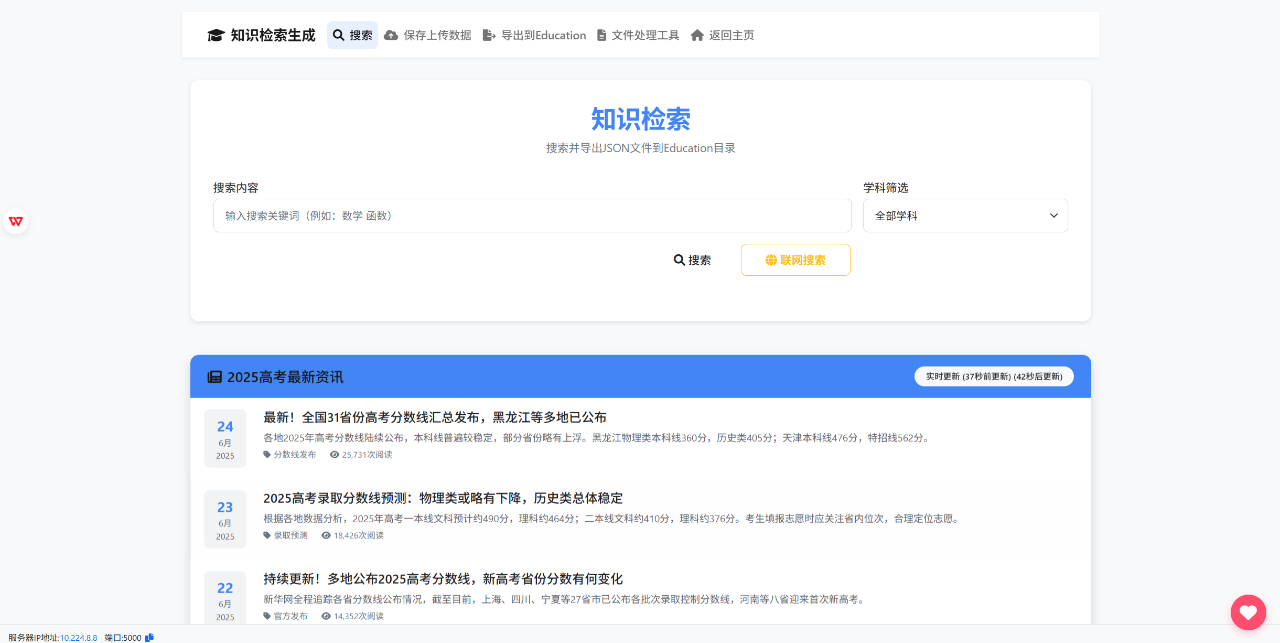Click the copy icon beside port 5000
The height and width of the screenshot is (643, 1280).
149,637
